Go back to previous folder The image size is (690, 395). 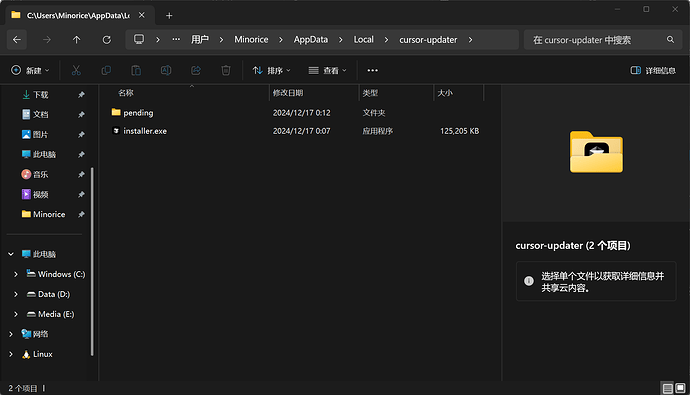click(x=17, y=40)
